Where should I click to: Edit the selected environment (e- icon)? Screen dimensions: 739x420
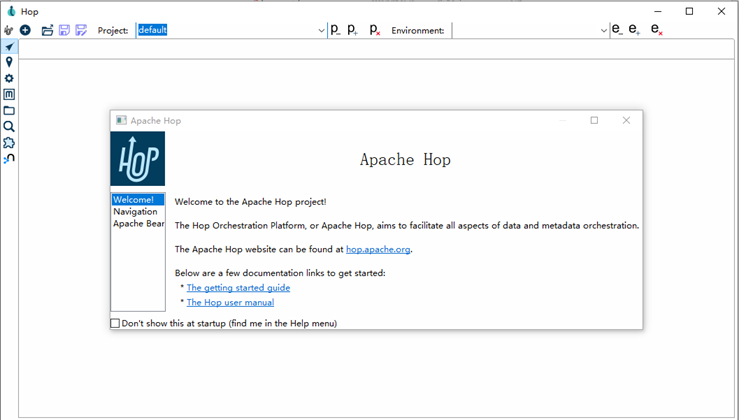pos(617,29)
